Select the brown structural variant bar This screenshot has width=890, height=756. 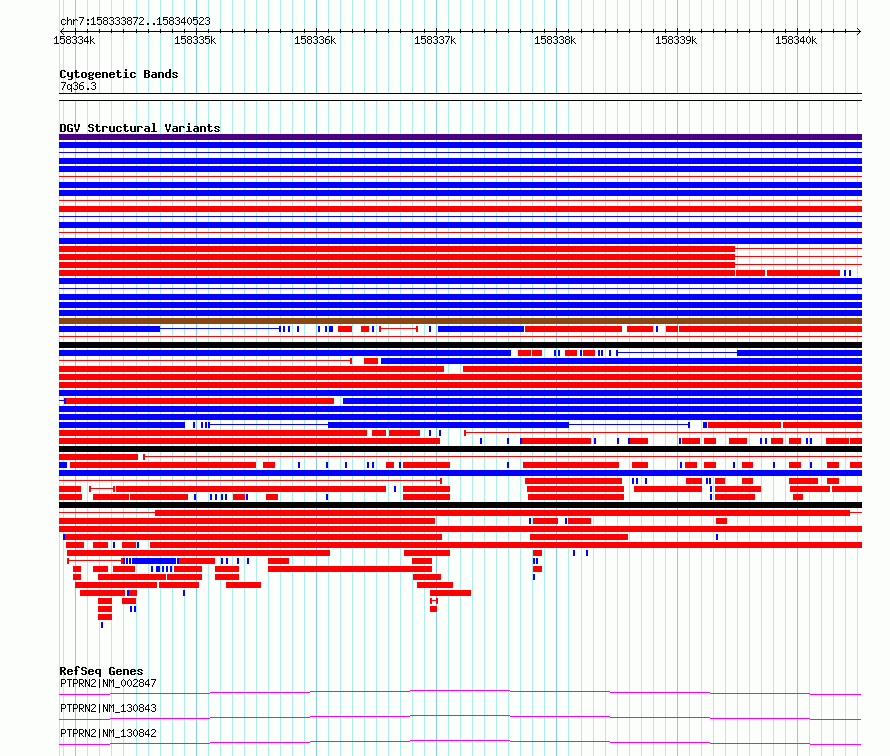460,321
